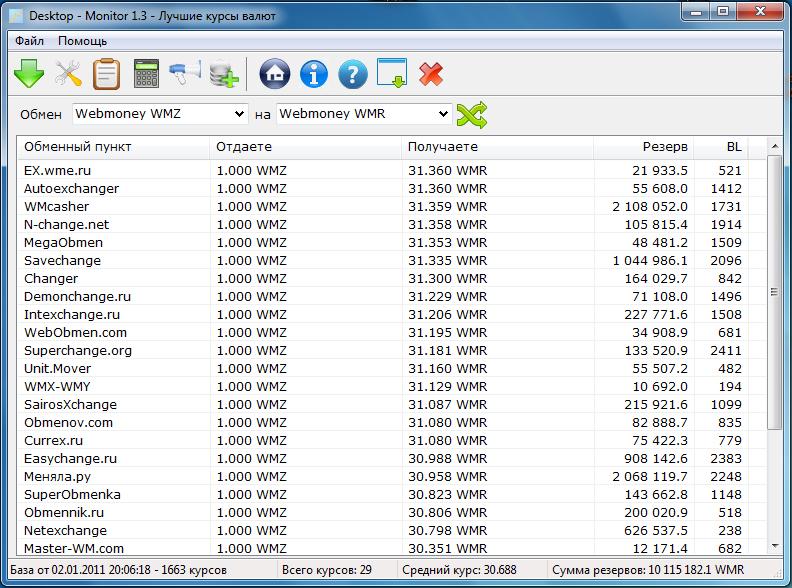Image resolution: width=792 pixels, height=588 pixels.
Task: Click the Средний курс: 30.688 status entry
Action: coord(460,570)
